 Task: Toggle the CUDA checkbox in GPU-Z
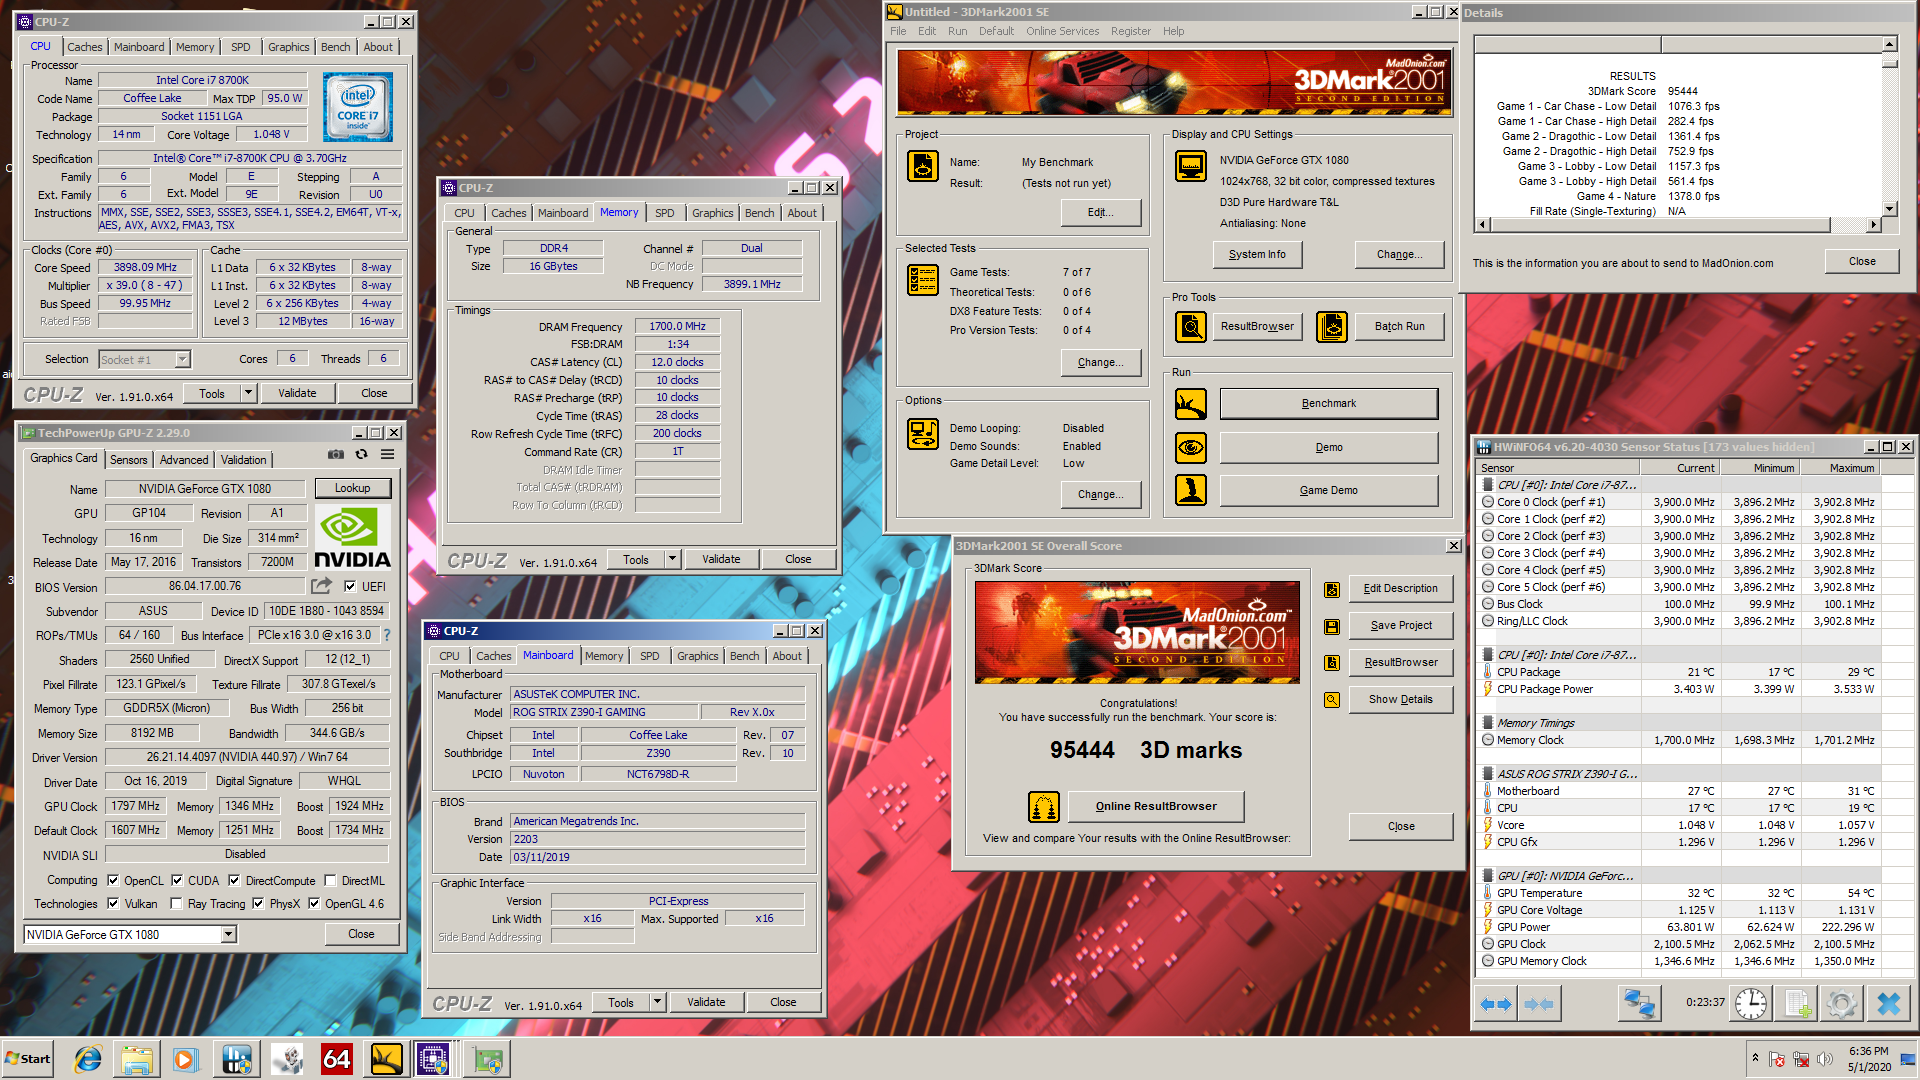coord(177,881)
